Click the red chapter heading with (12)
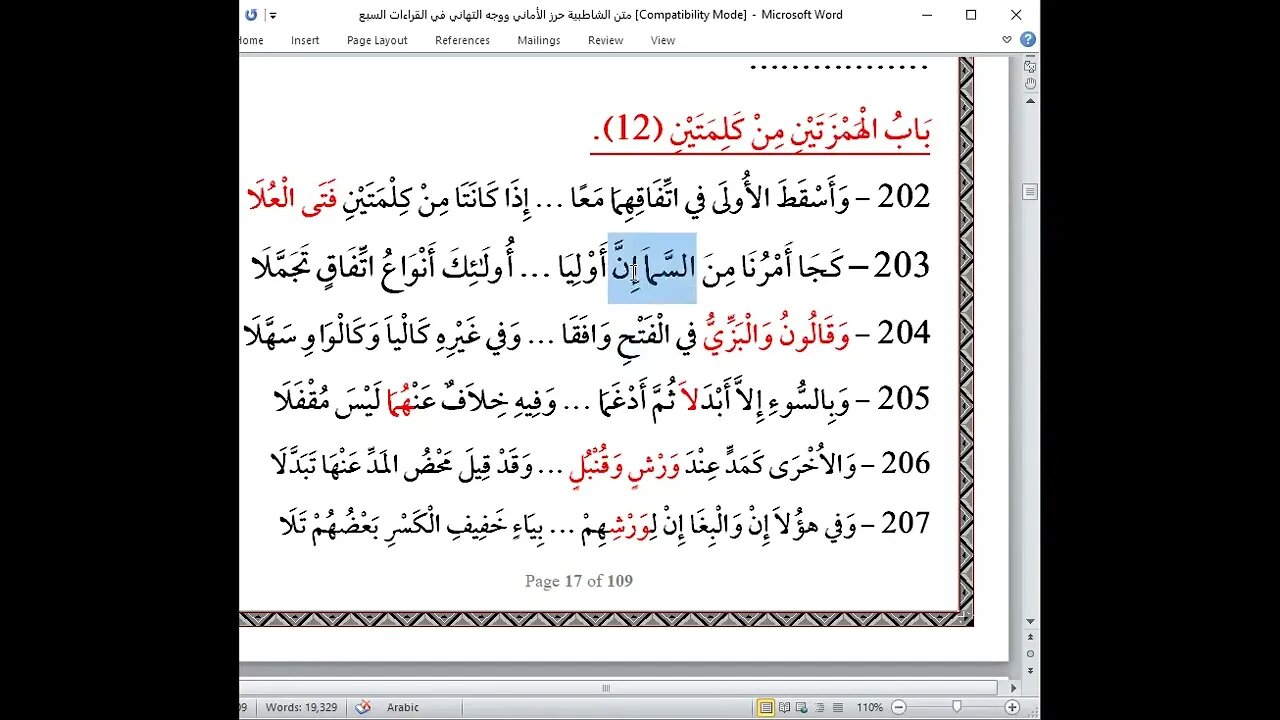 pos(762,131)
